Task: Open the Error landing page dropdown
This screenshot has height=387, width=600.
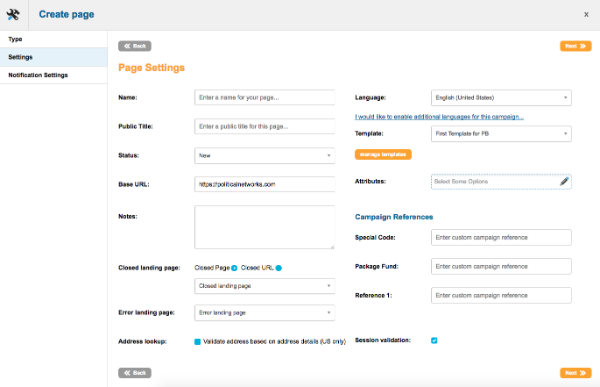Action: [264, 313]
